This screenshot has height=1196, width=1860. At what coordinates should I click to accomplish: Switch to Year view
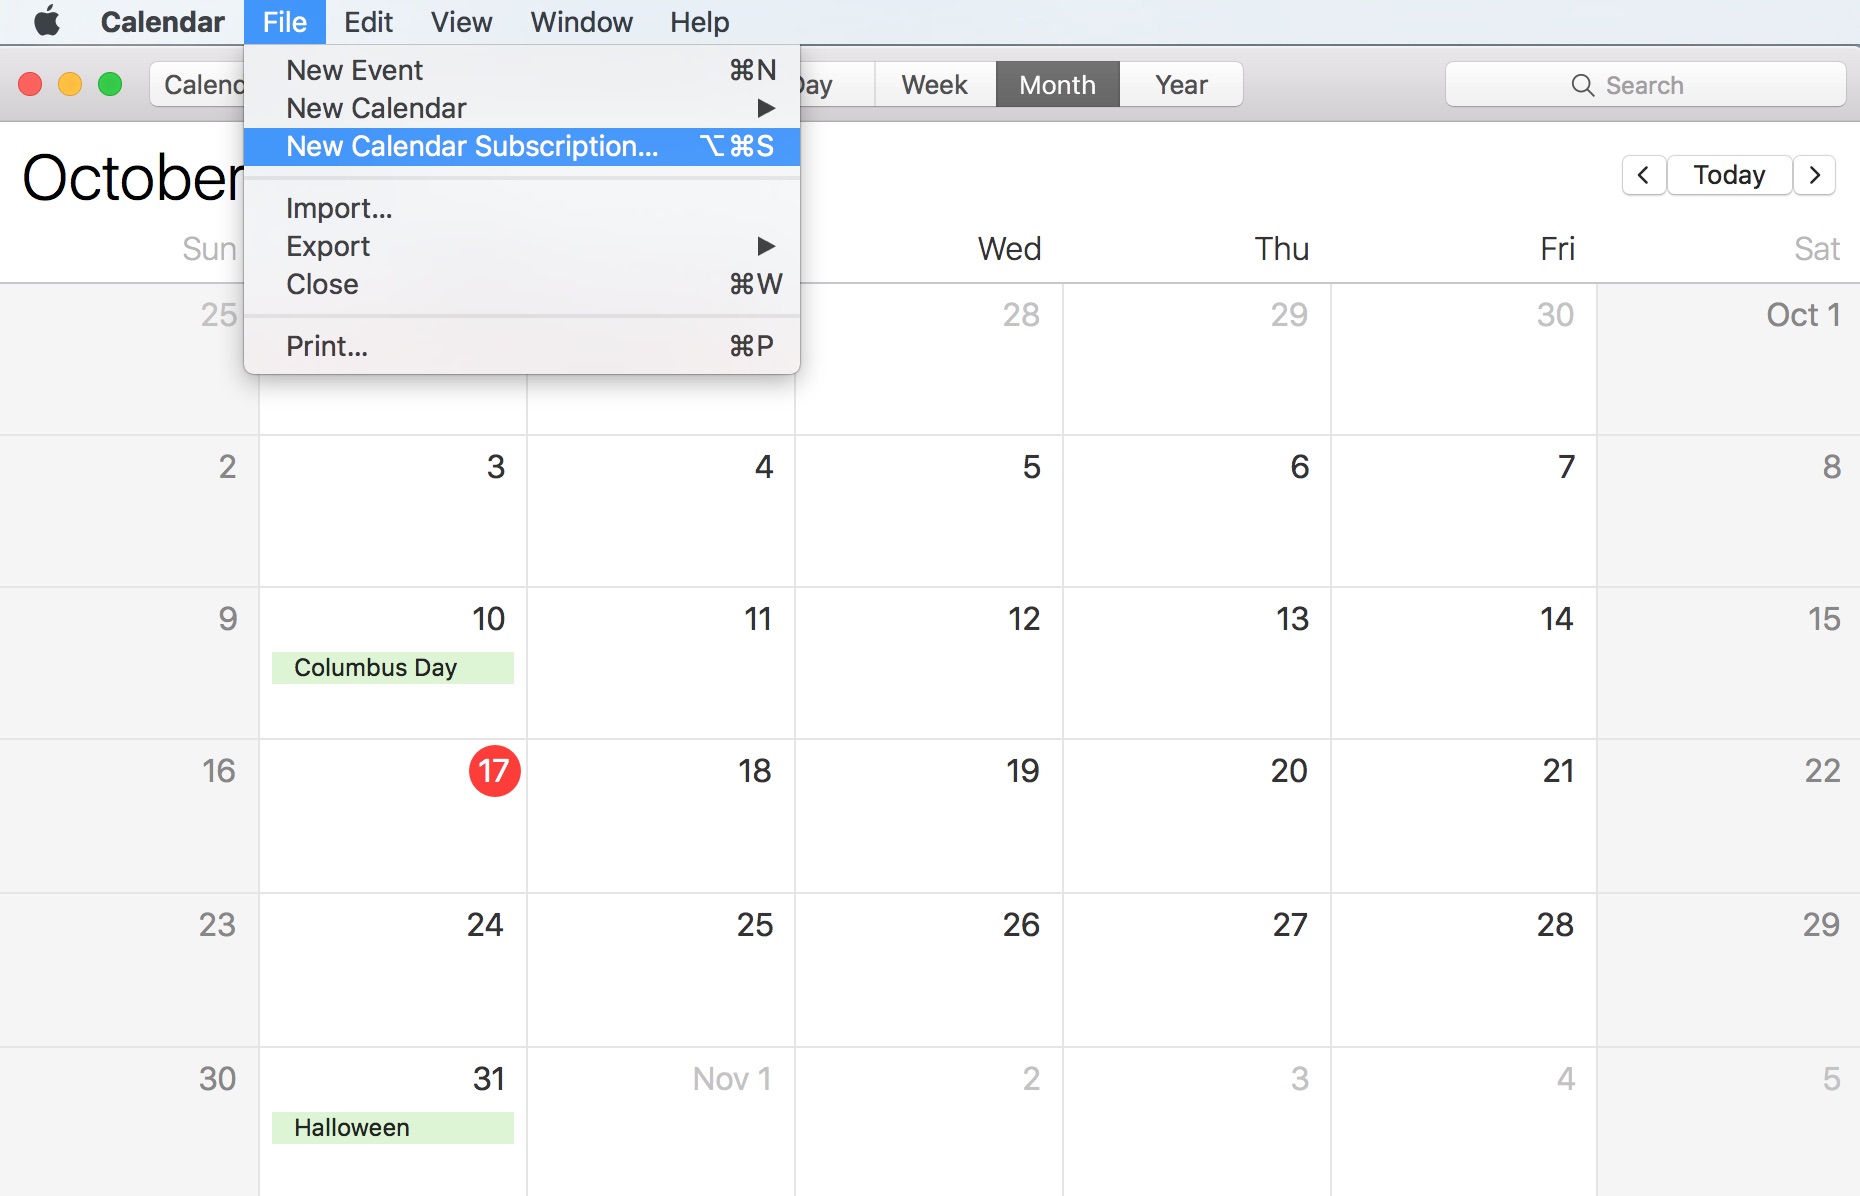[x=1181, y=85]
